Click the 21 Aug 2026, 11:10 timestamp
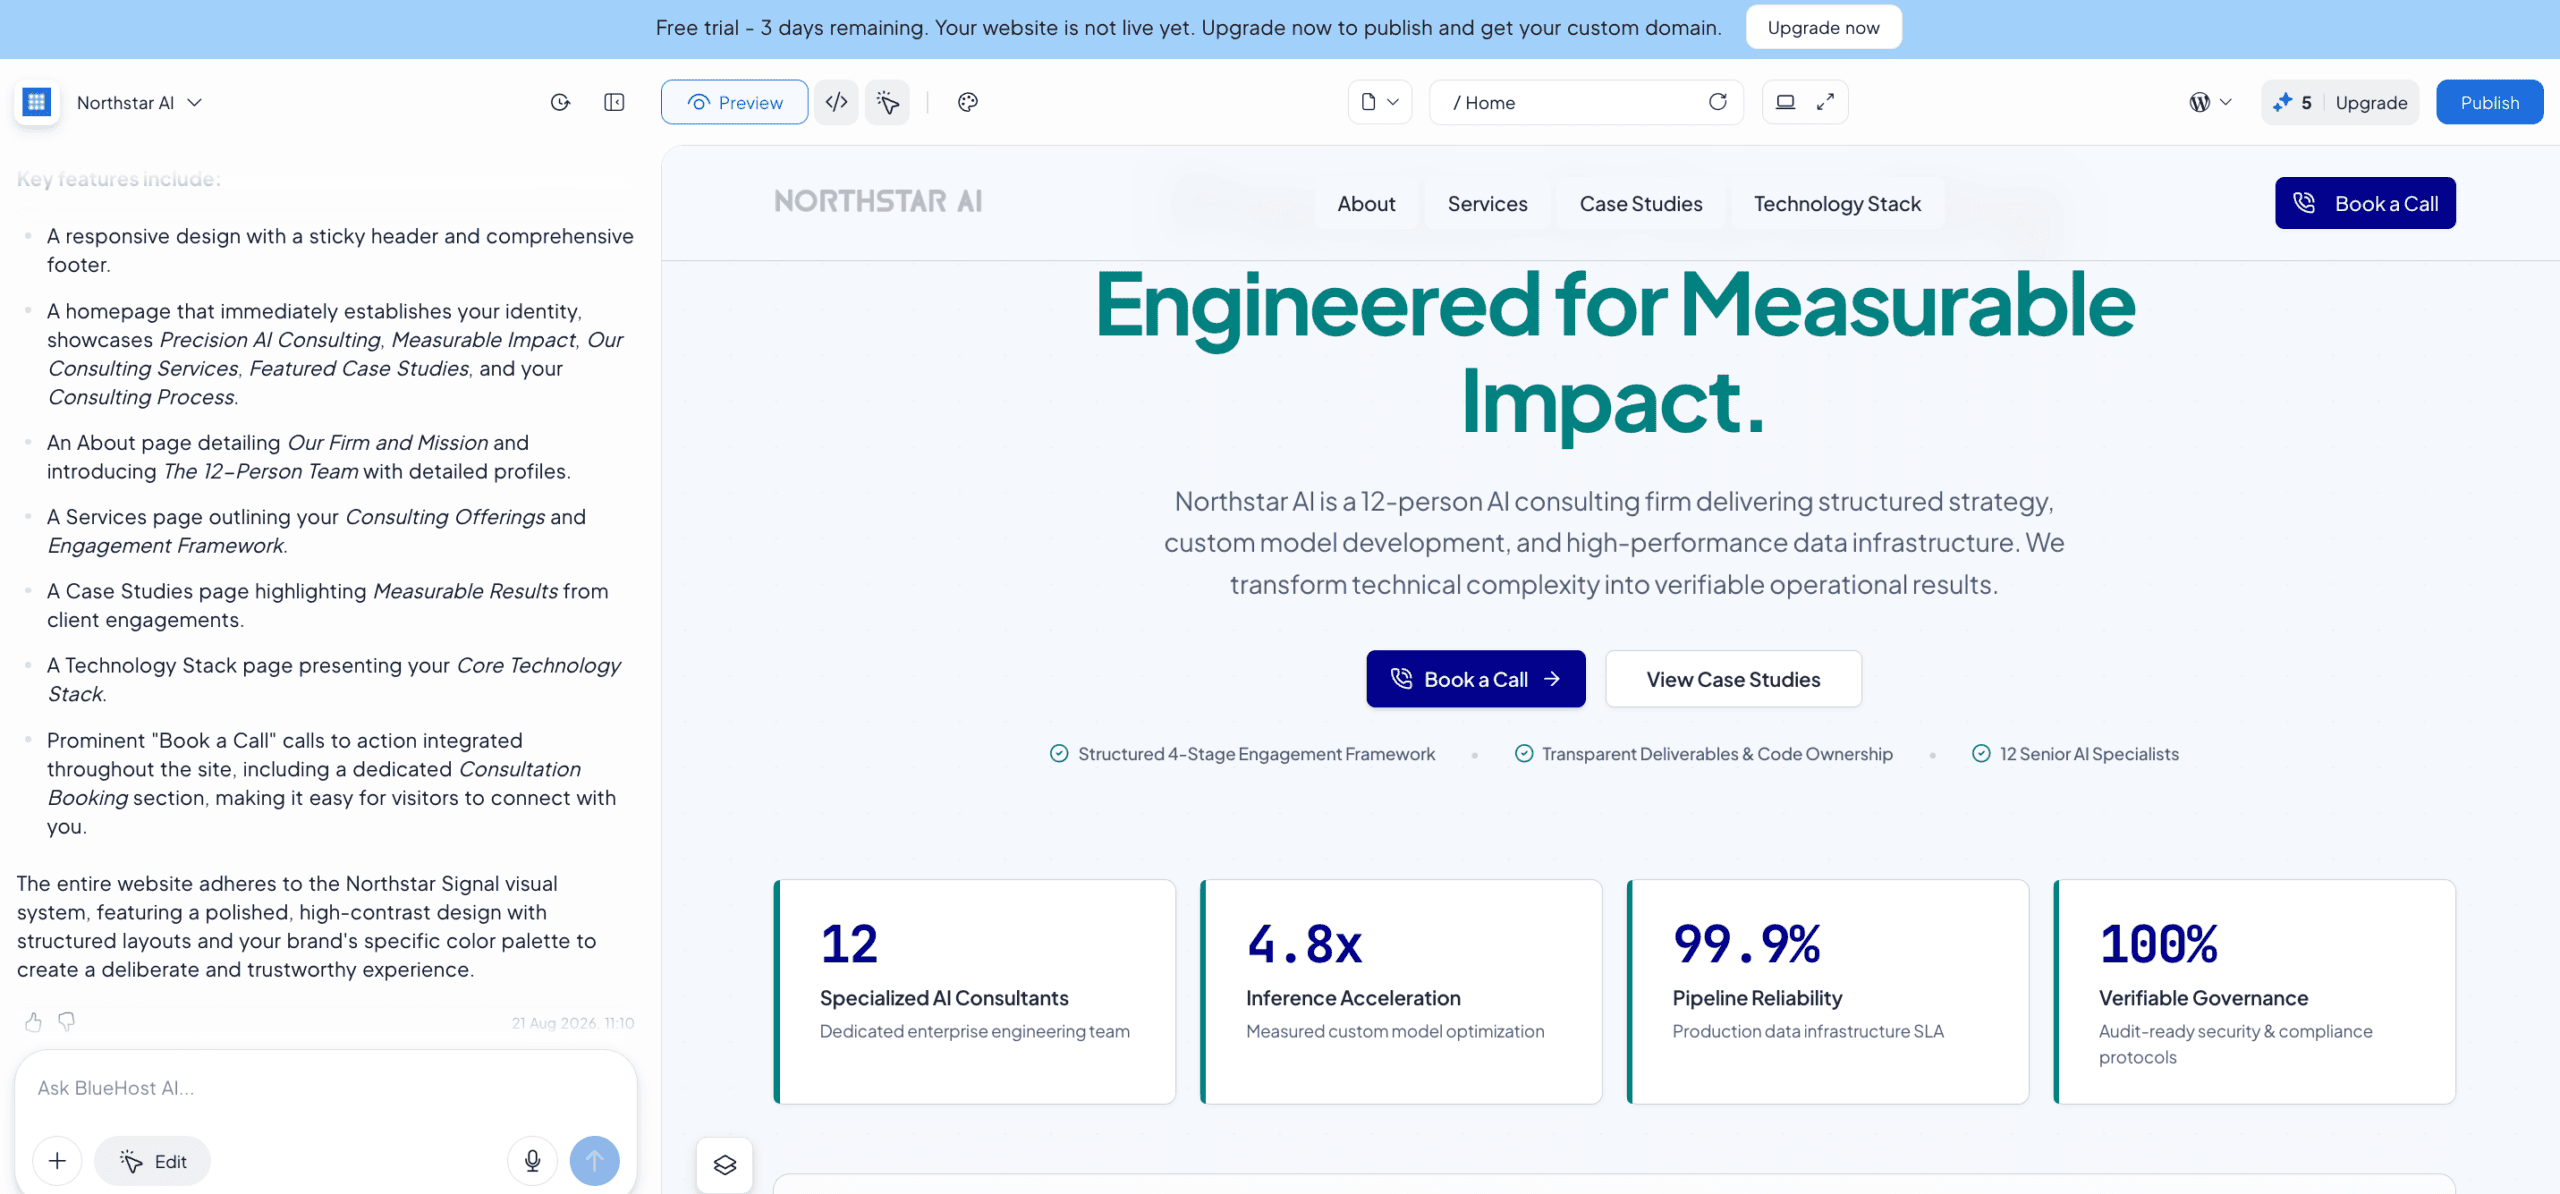Screen dimensions: 2560x1194 coord(573,1023)
